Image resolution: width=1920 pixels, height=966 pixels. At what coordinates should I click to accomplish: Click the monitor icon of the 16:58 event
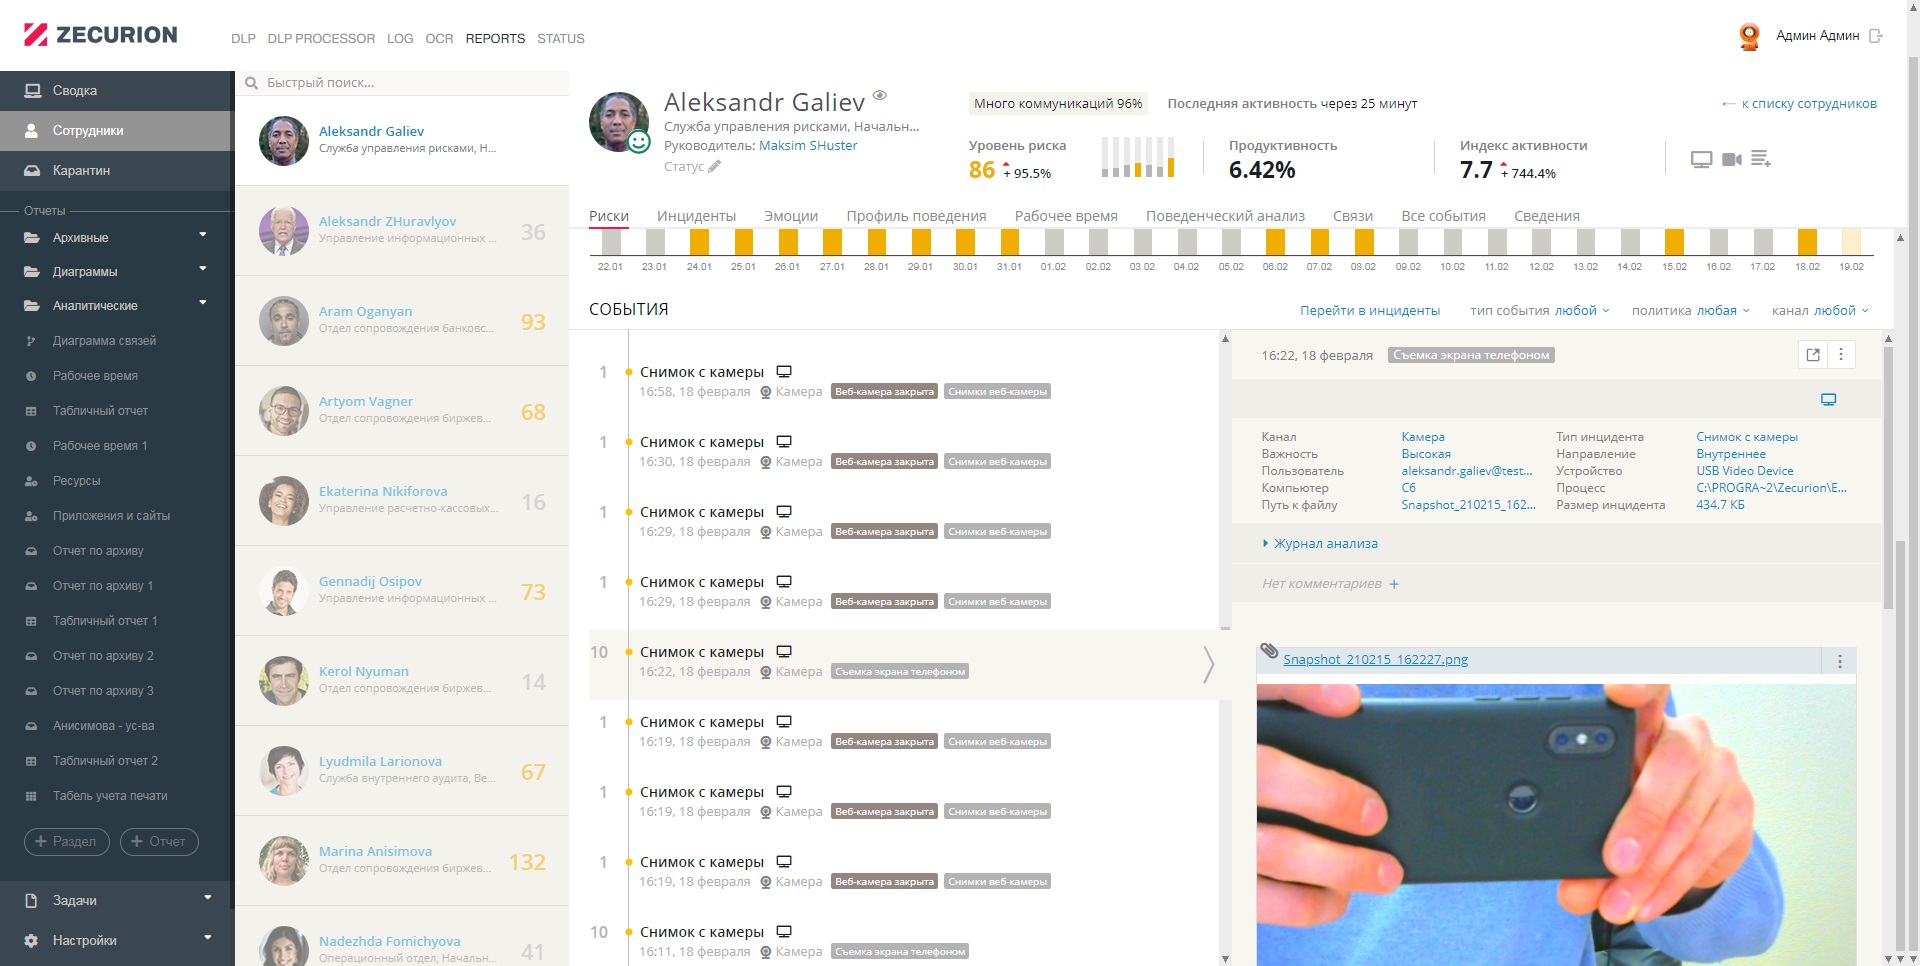(x=784, y=372)
